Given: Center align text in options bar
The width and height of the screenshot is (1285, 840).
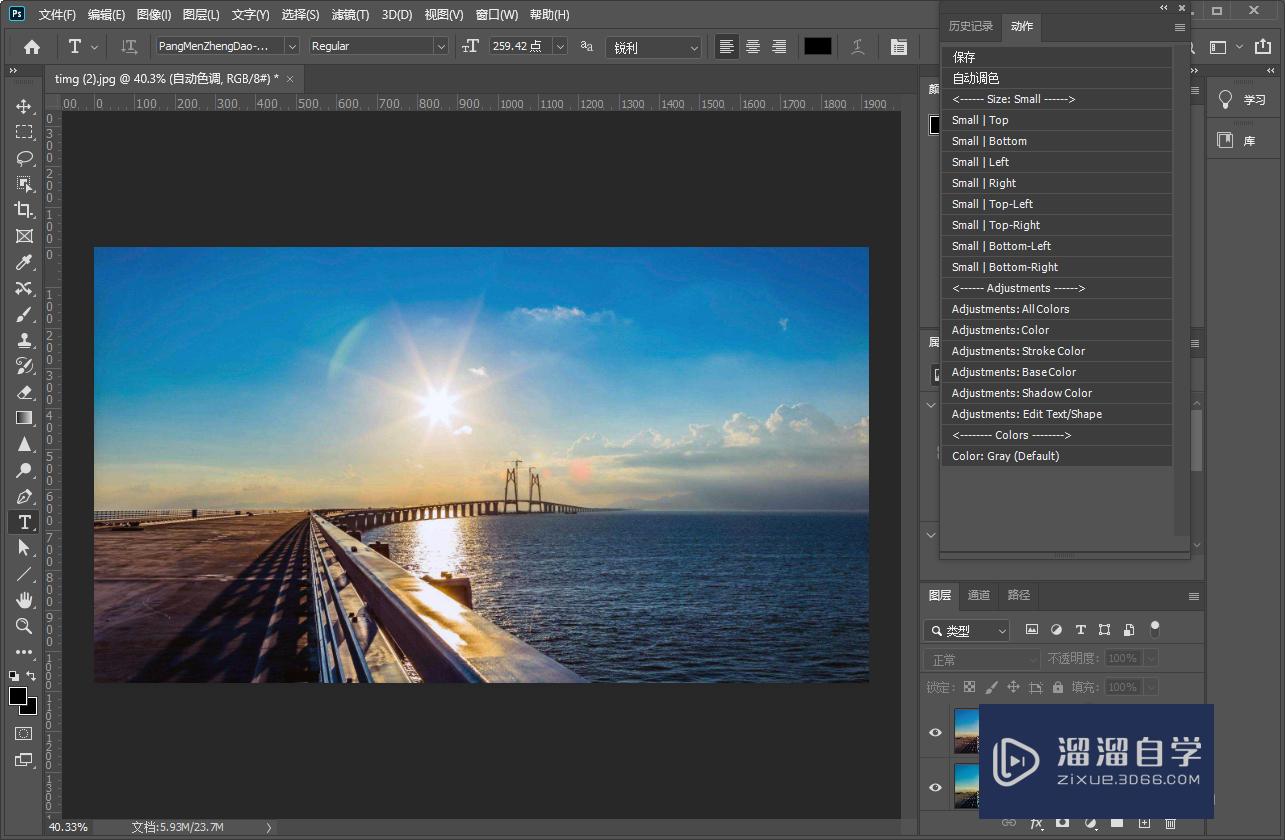Looking at the screenshot, I should (x=753, y=46).
